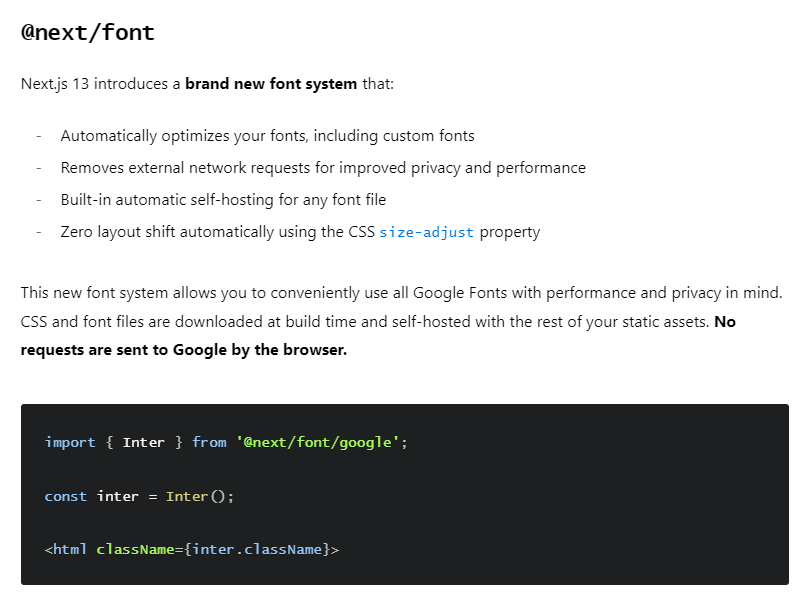Click 'const inter = Inter();' code line
807x599 pixels.
tap(139, 496)
